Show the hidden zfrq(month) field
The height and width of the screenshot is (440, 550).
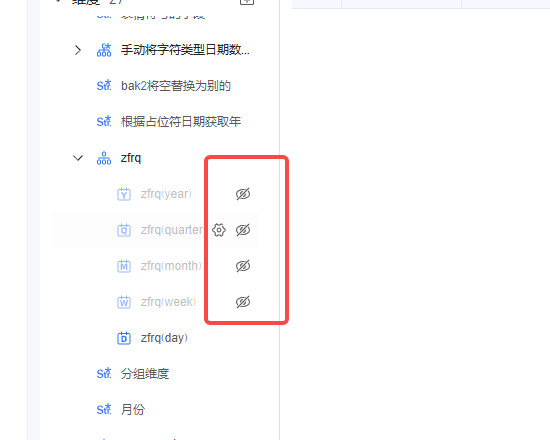click(243, 266)
